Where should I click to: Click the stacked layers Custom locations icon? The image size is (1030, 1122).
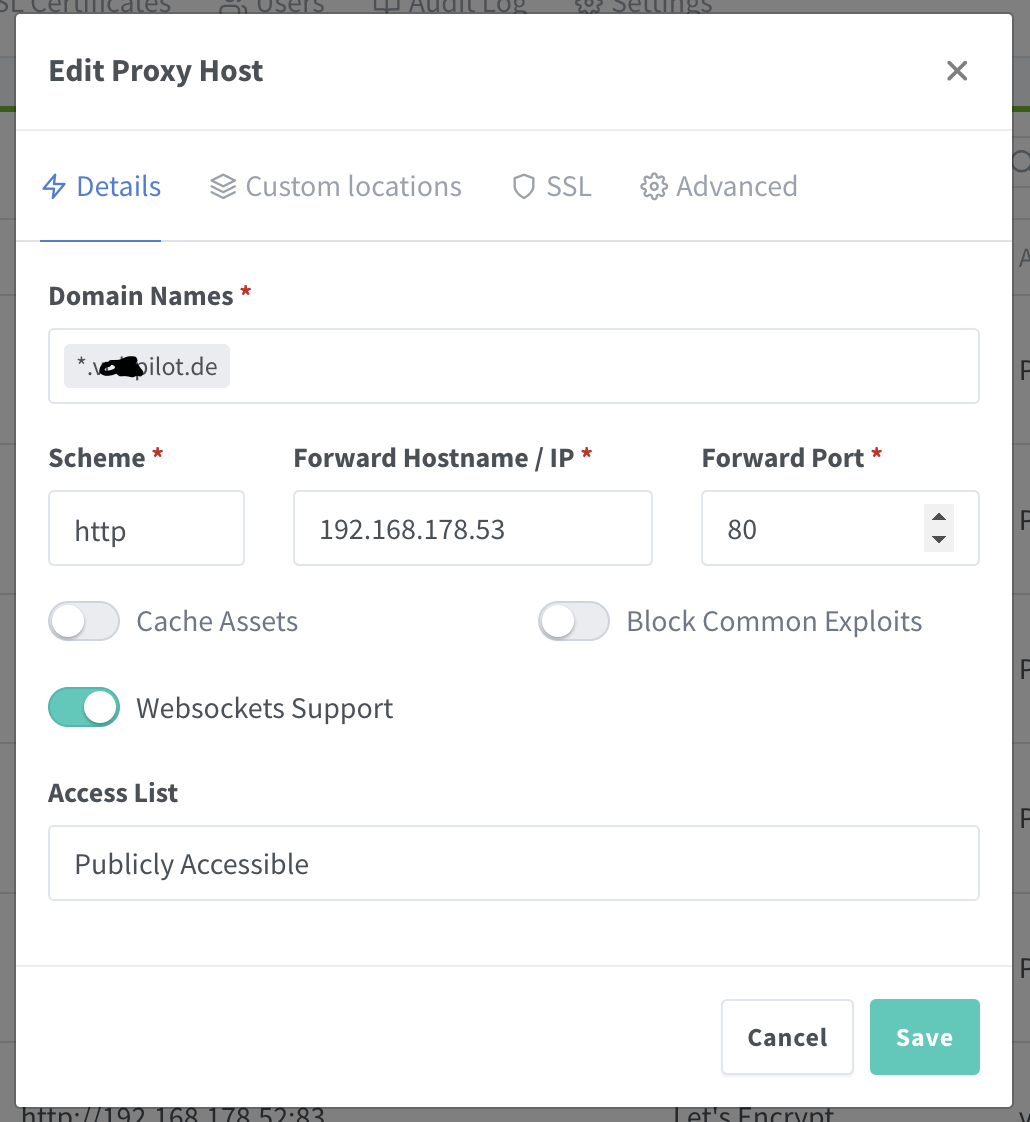click(x=223, y=187)
